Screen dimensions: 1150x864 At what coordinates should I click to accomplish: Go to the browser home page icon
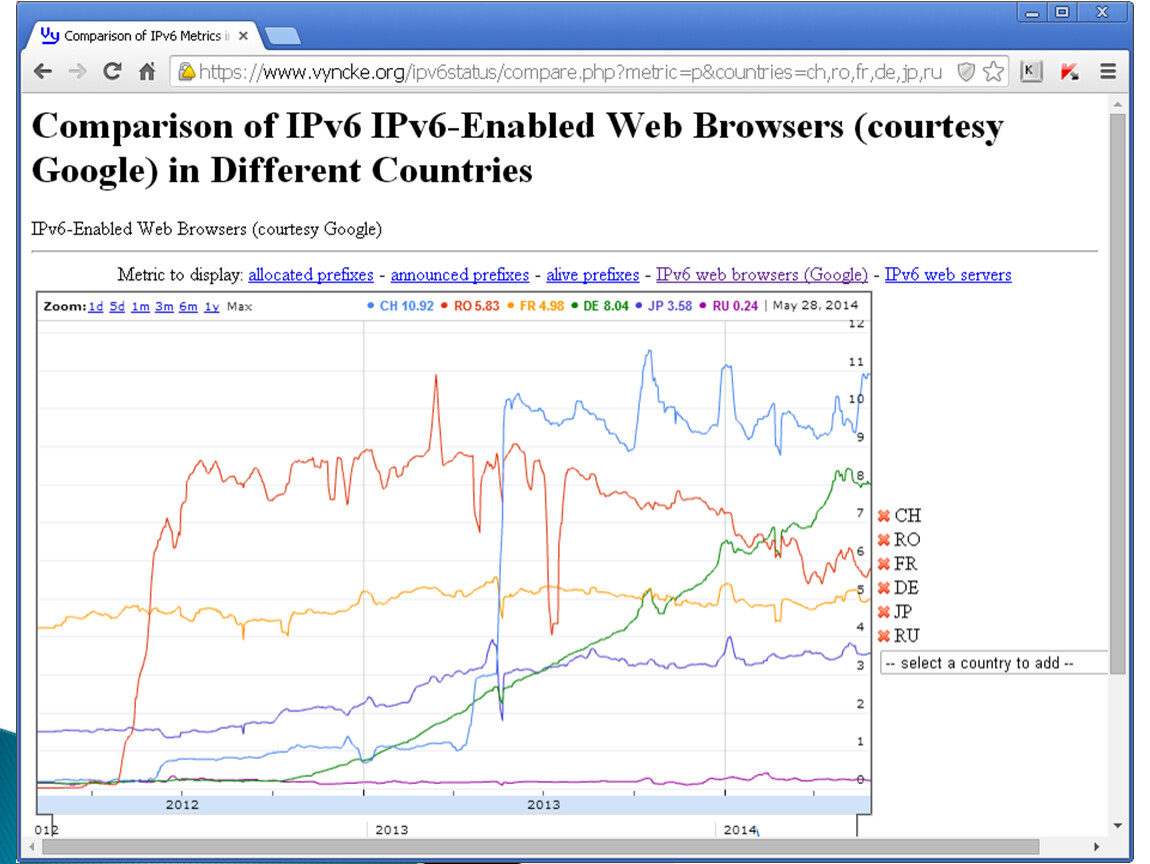pos(147,71)
